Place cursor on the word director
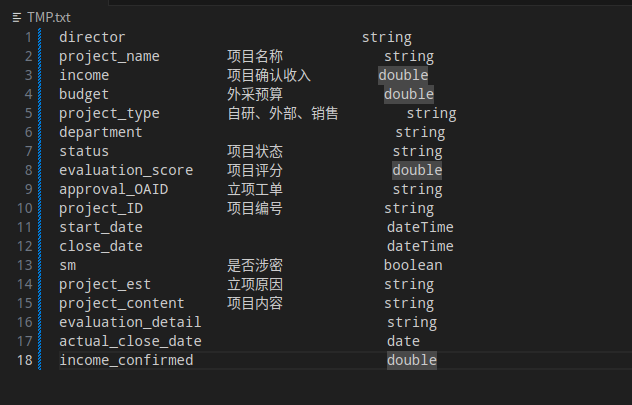Viewport: 632px width, 405px height. [x=92, y=37]
